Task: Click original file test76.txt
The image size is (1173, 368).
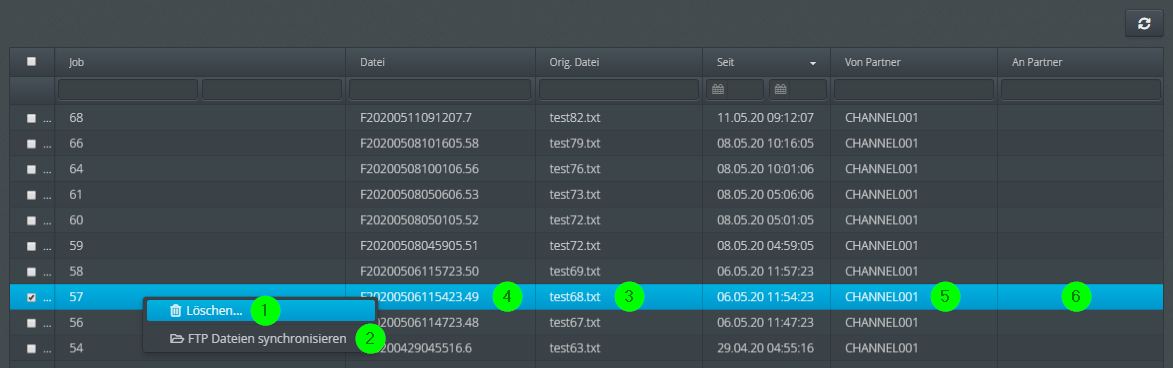Action: pyautogui.click(x=575, y=169)
